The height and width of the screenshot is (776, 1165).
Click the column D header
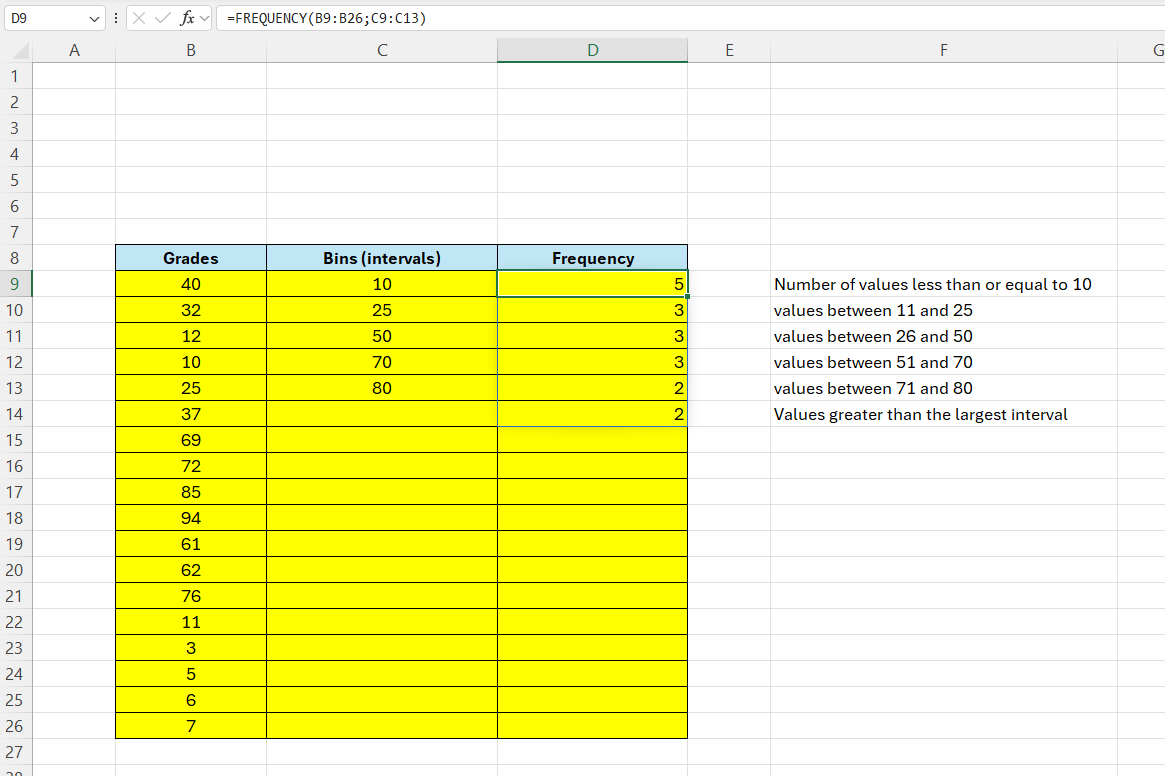[x=592, y=50]
